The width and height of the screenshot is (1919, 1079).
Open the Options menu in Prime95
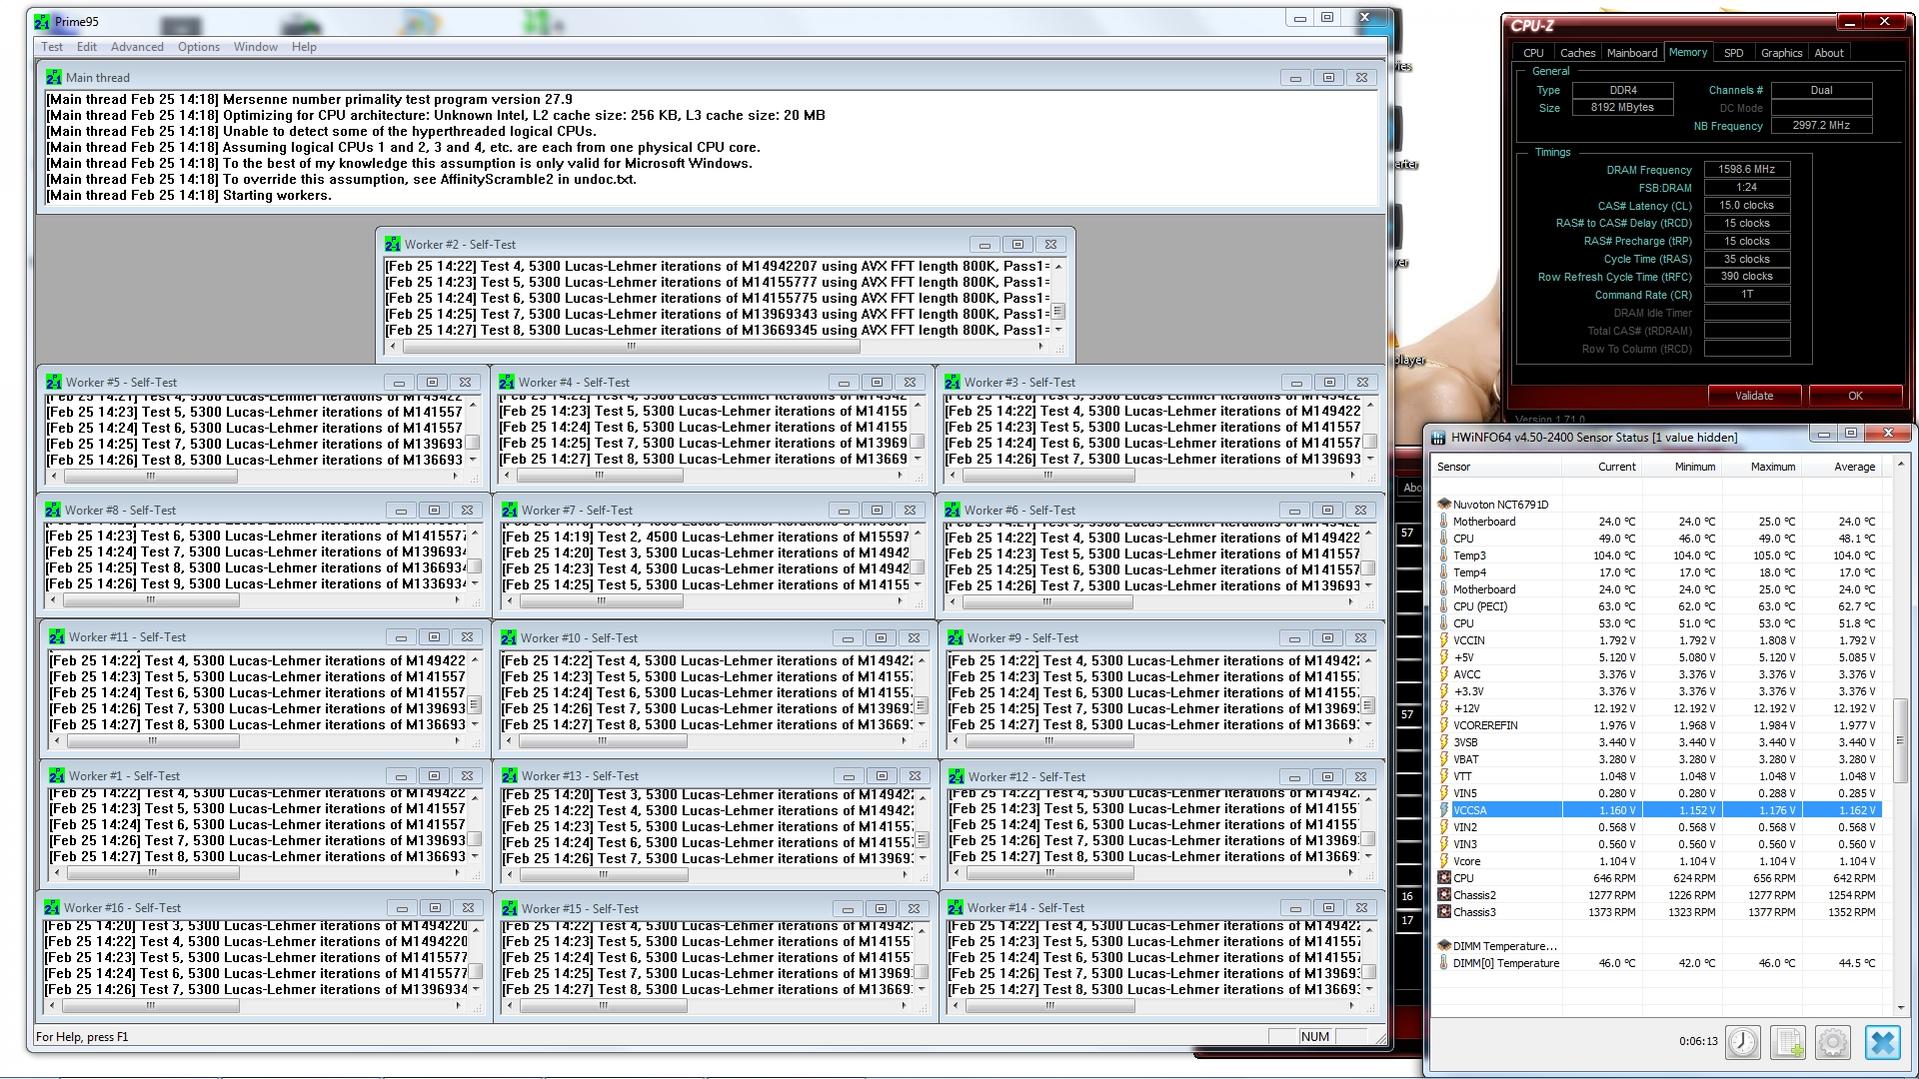199,47
